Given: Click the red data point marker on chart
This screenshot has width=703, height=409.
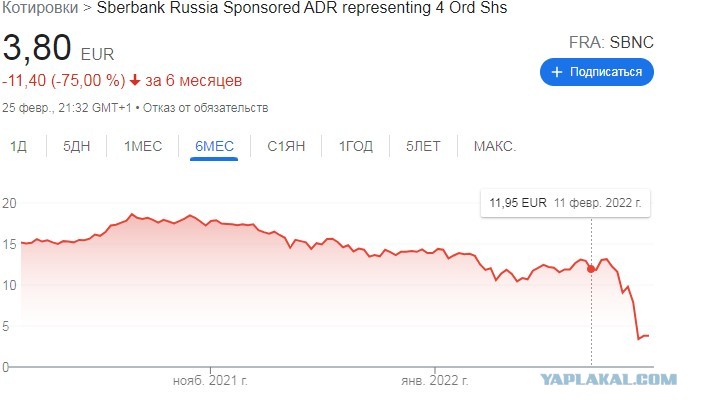Looking at the screenshot, I should [x=591, y=269].
